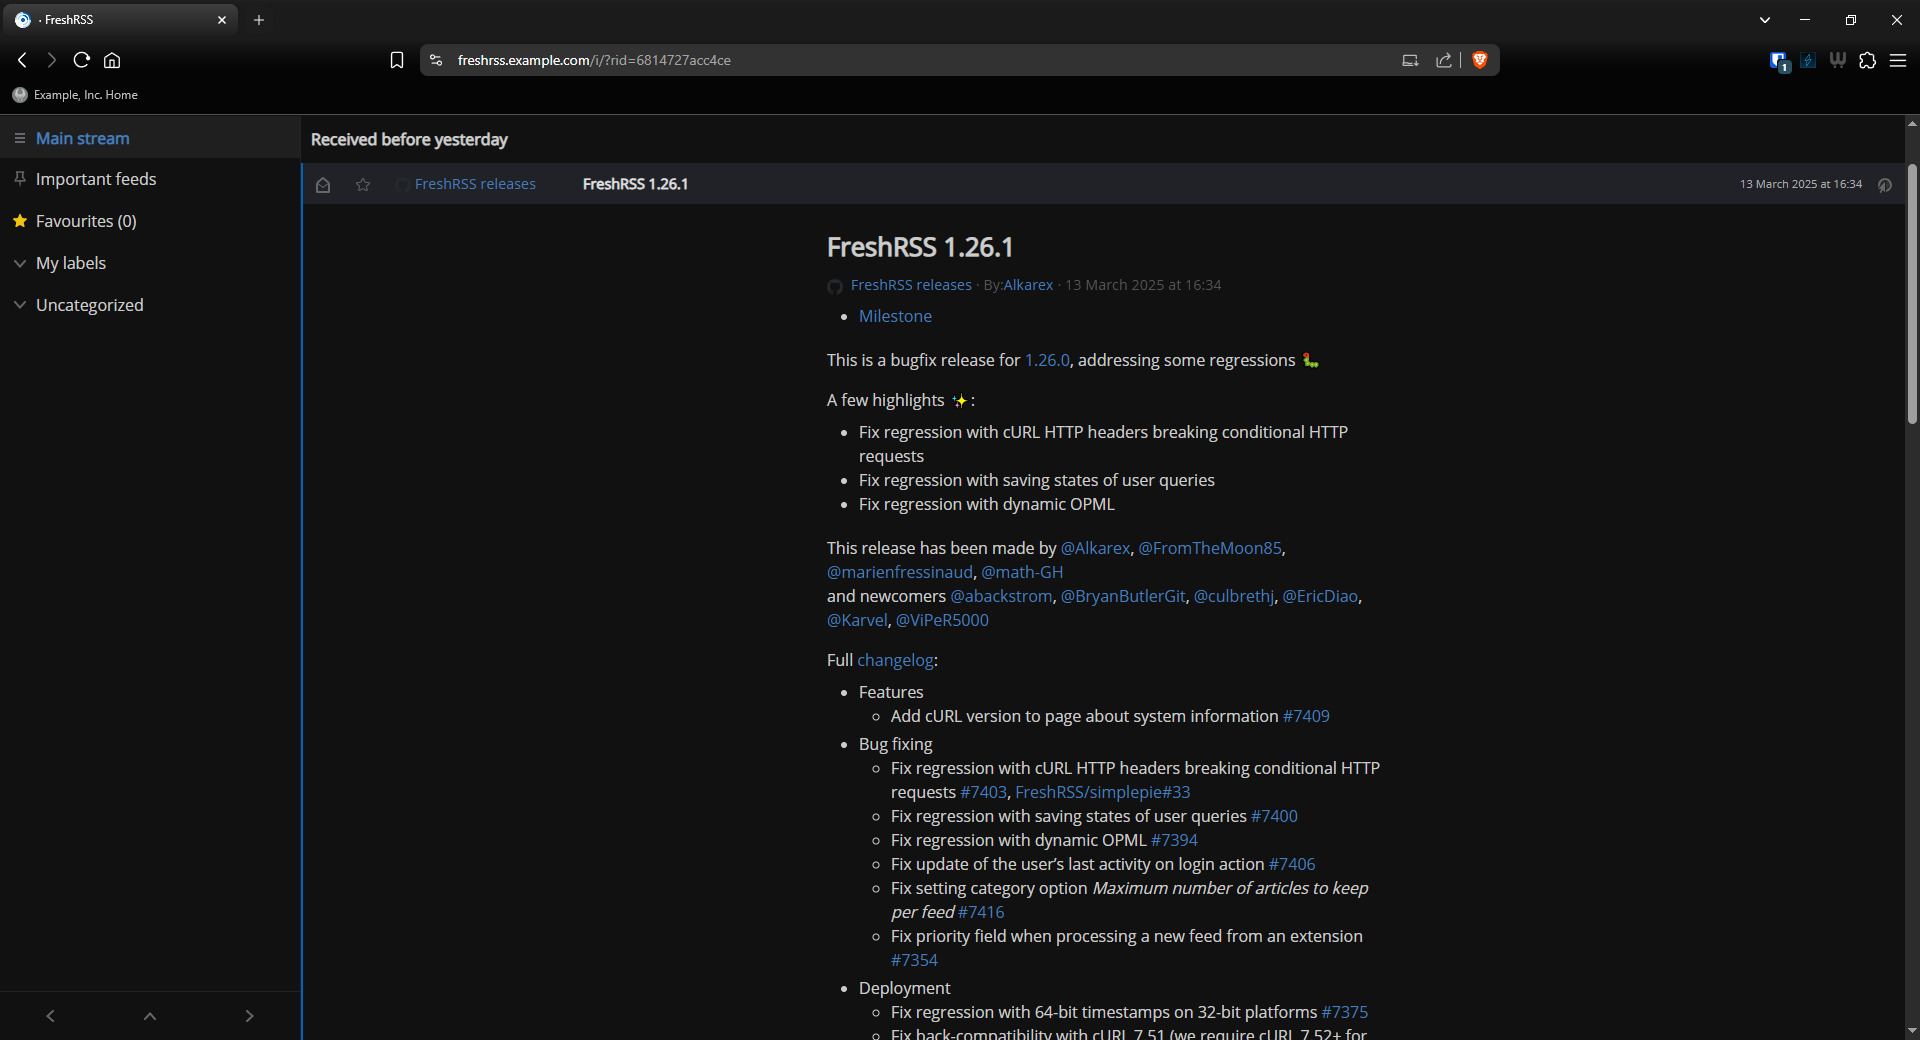Viewport: 1920px width, 1040px height.
Task: Expand the Uncategorized category
Action: click(x=20, y=305)
